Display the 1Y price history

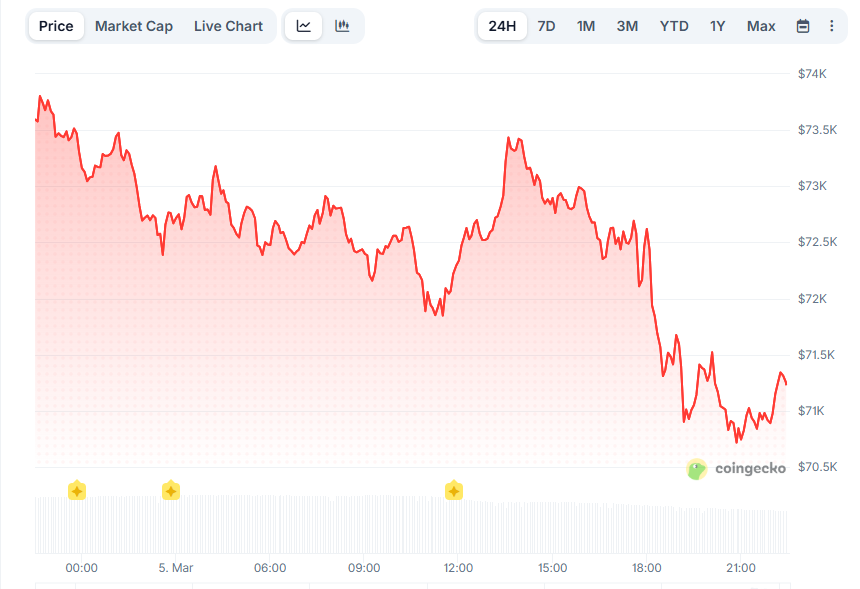point(718,26)
